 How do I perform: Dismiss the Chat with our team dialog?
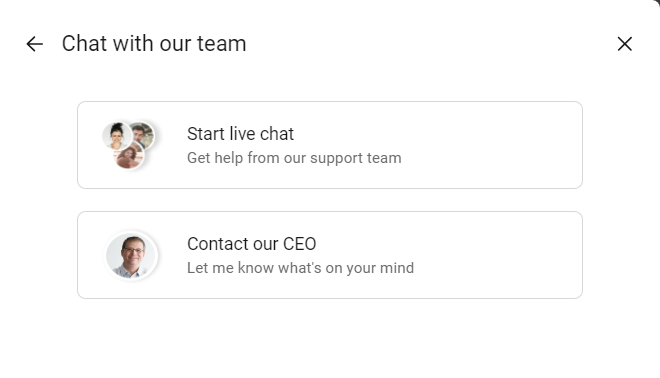(x=625, y=44)
